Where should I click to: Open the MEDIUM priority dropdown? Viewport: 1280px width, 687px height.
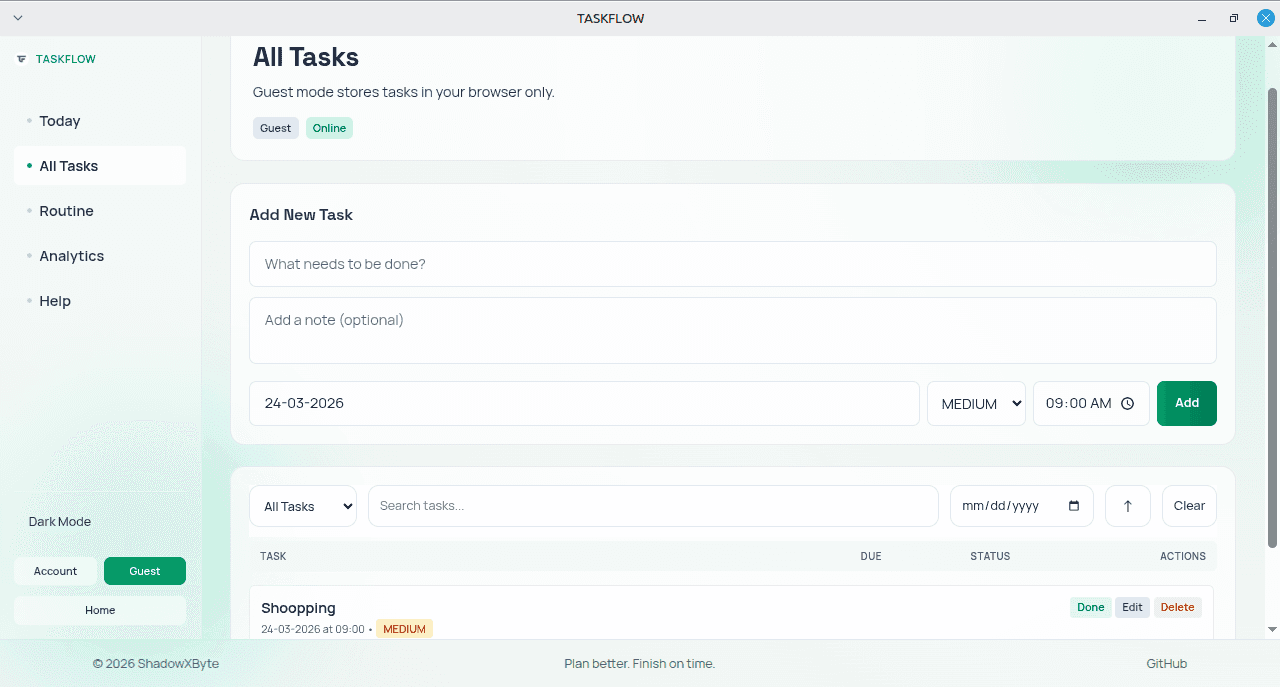coord(976,404)
